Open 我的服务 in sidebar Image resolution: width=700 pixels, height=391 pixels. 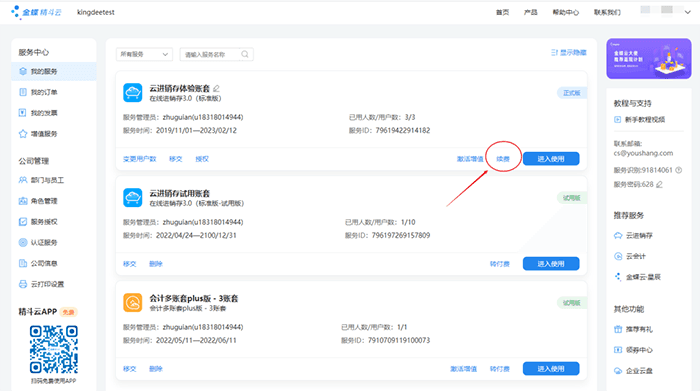(x=54, y=71)
